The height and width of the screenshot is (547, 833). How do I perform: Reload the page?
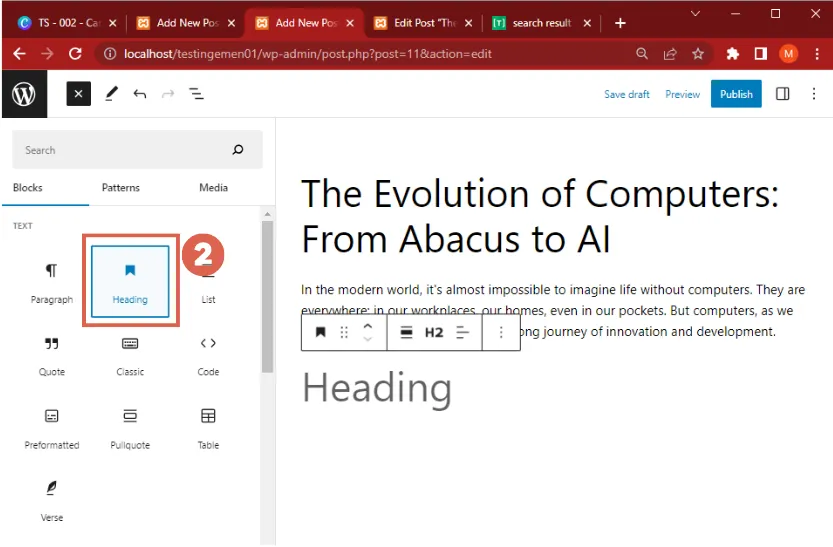click(x=75, y=54)
